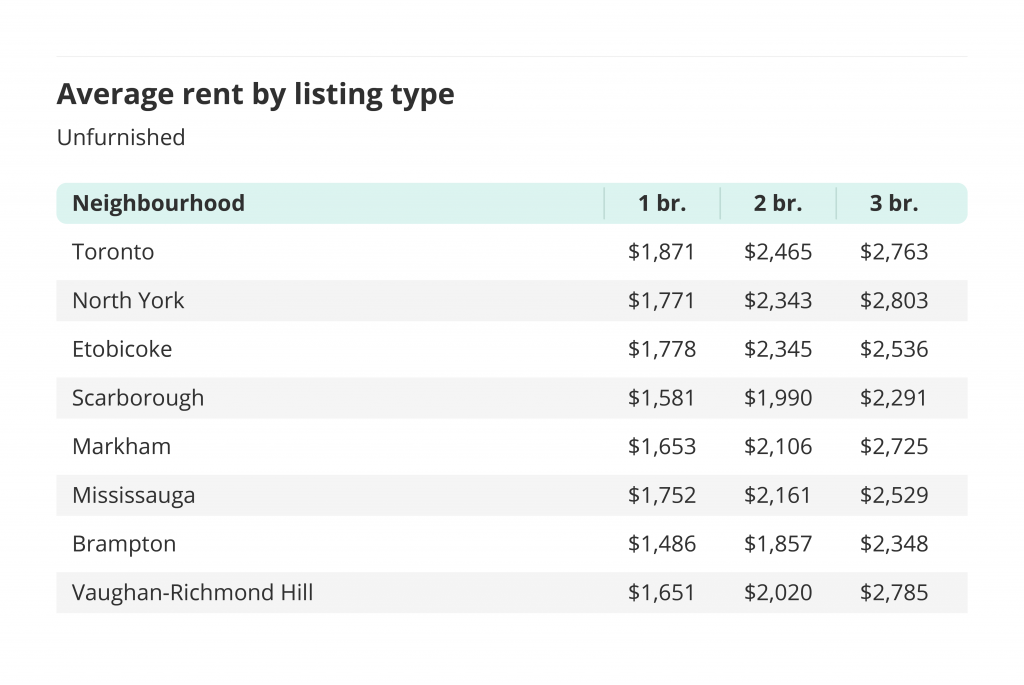Select the Brampton neighbourhood name
The image size is (1024, 685).
pyautogui.click(x=124, y=545)
